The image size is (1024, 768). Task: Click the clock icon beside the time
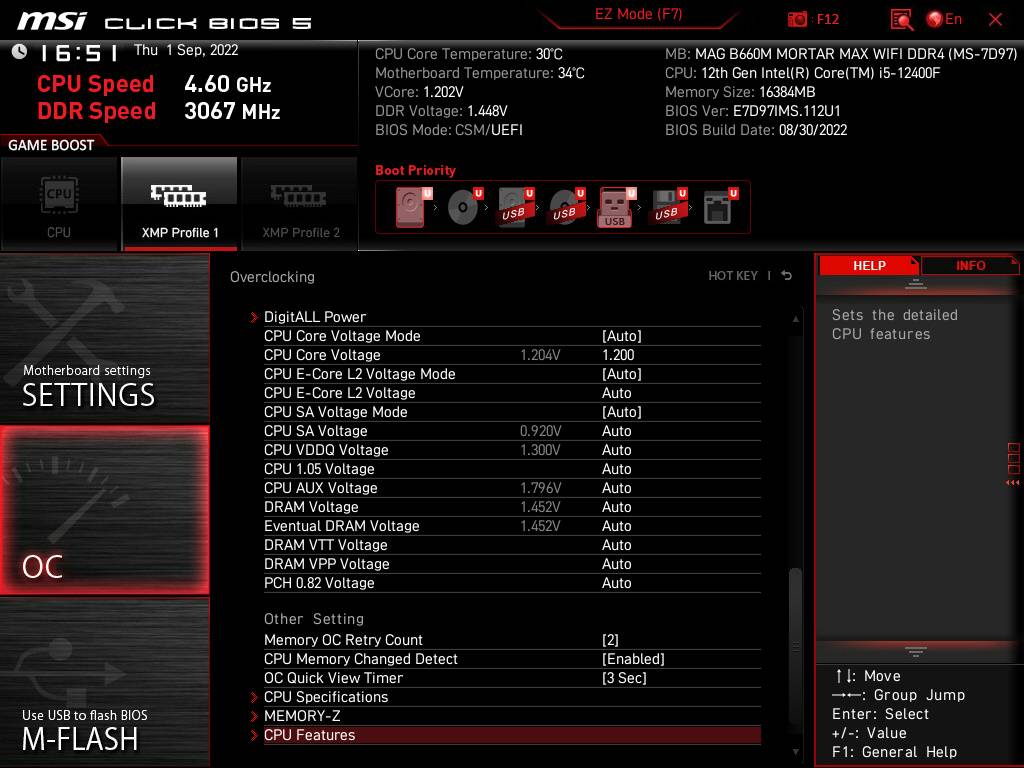point(19,51)
